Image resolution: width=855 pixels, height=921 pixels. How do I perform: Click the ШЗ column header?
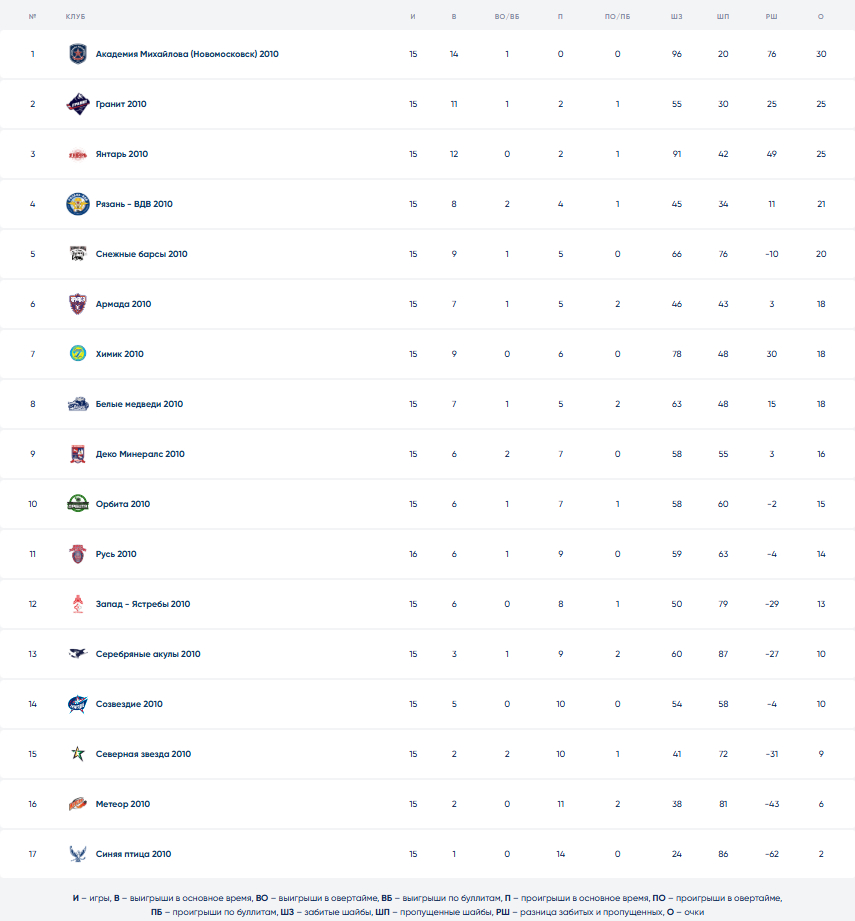[677, 18]
